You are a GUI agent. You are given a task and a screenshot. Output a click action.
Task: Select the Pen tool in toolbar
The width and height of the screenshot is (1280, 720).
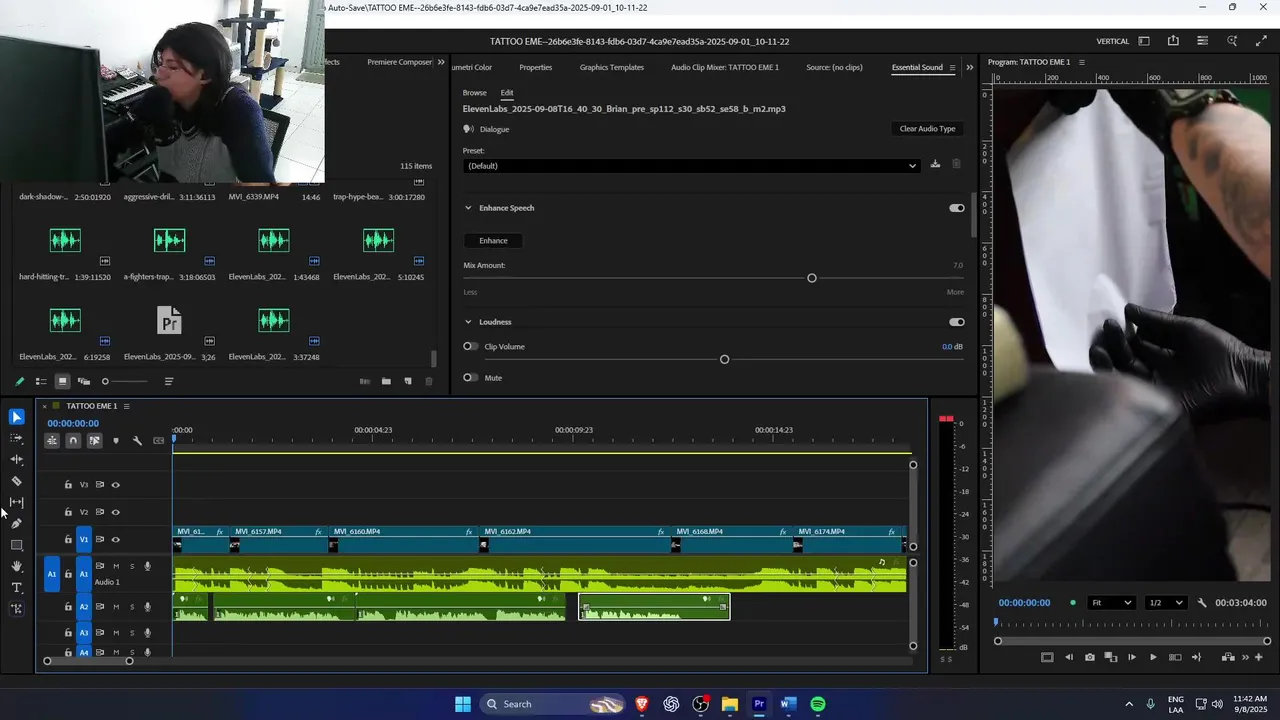pyautogui.click(x=16, y=523)
